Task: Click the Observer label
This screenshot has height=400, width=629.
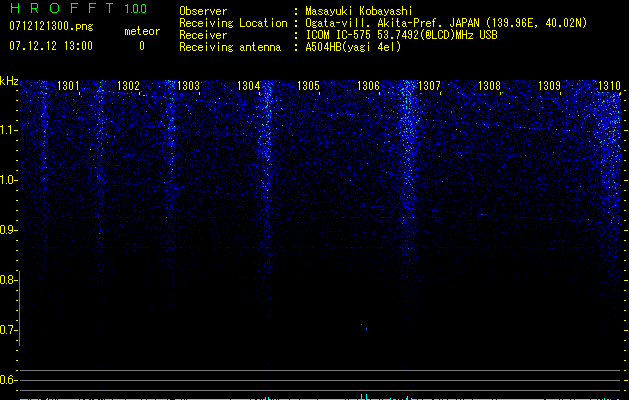Action: click(203, 11)
